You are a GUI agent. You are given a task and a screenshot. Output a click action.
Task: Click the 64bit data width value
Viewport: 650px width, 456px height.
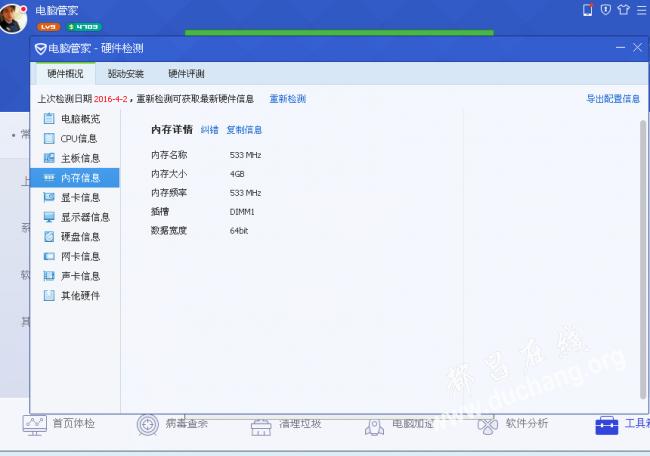point(239,231)
